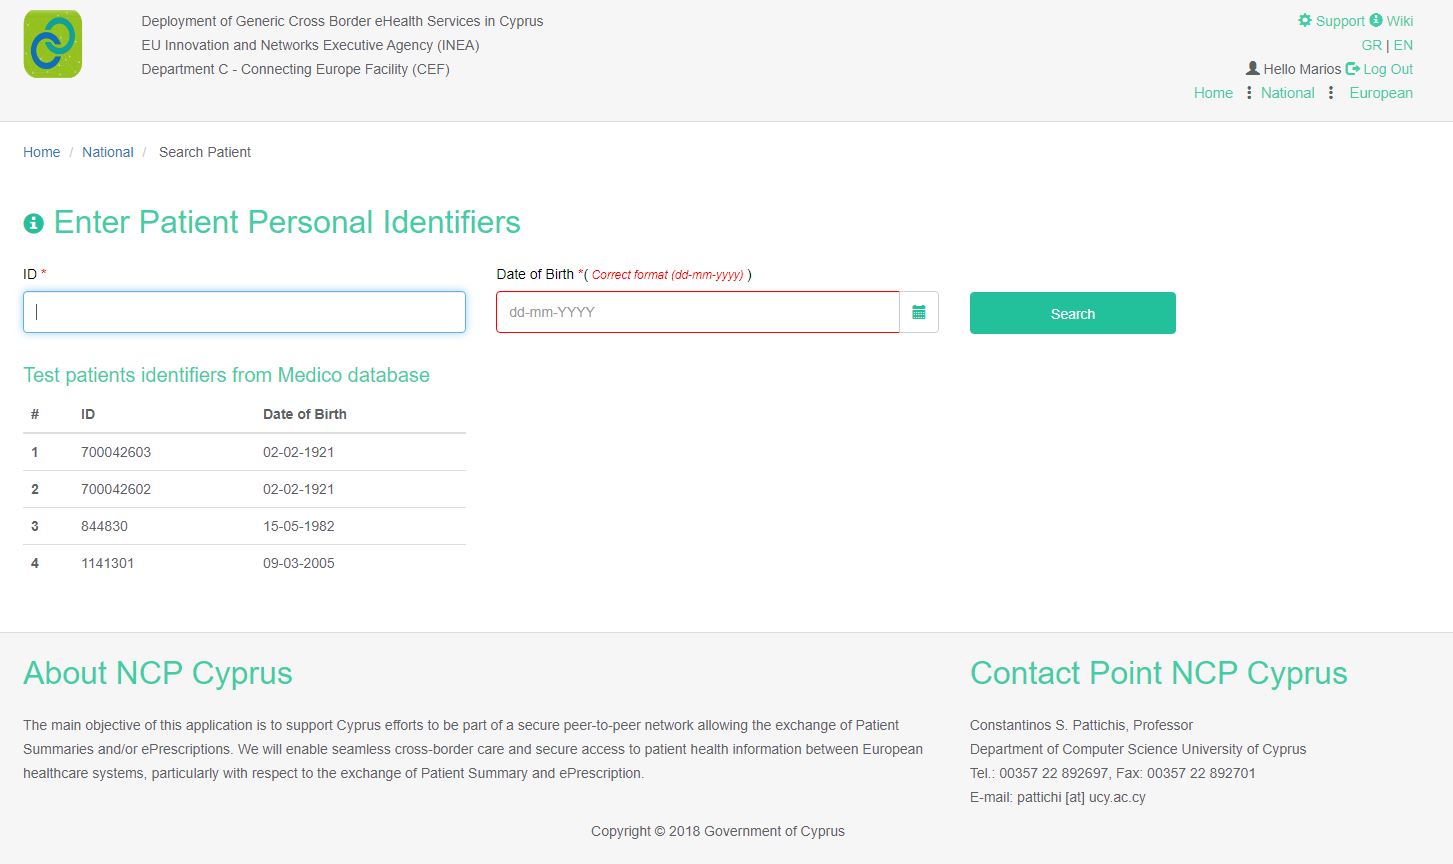Click the National breadcrumb link
The image size is (1453, 864).
pyautogui.click(x=107, y=152)
